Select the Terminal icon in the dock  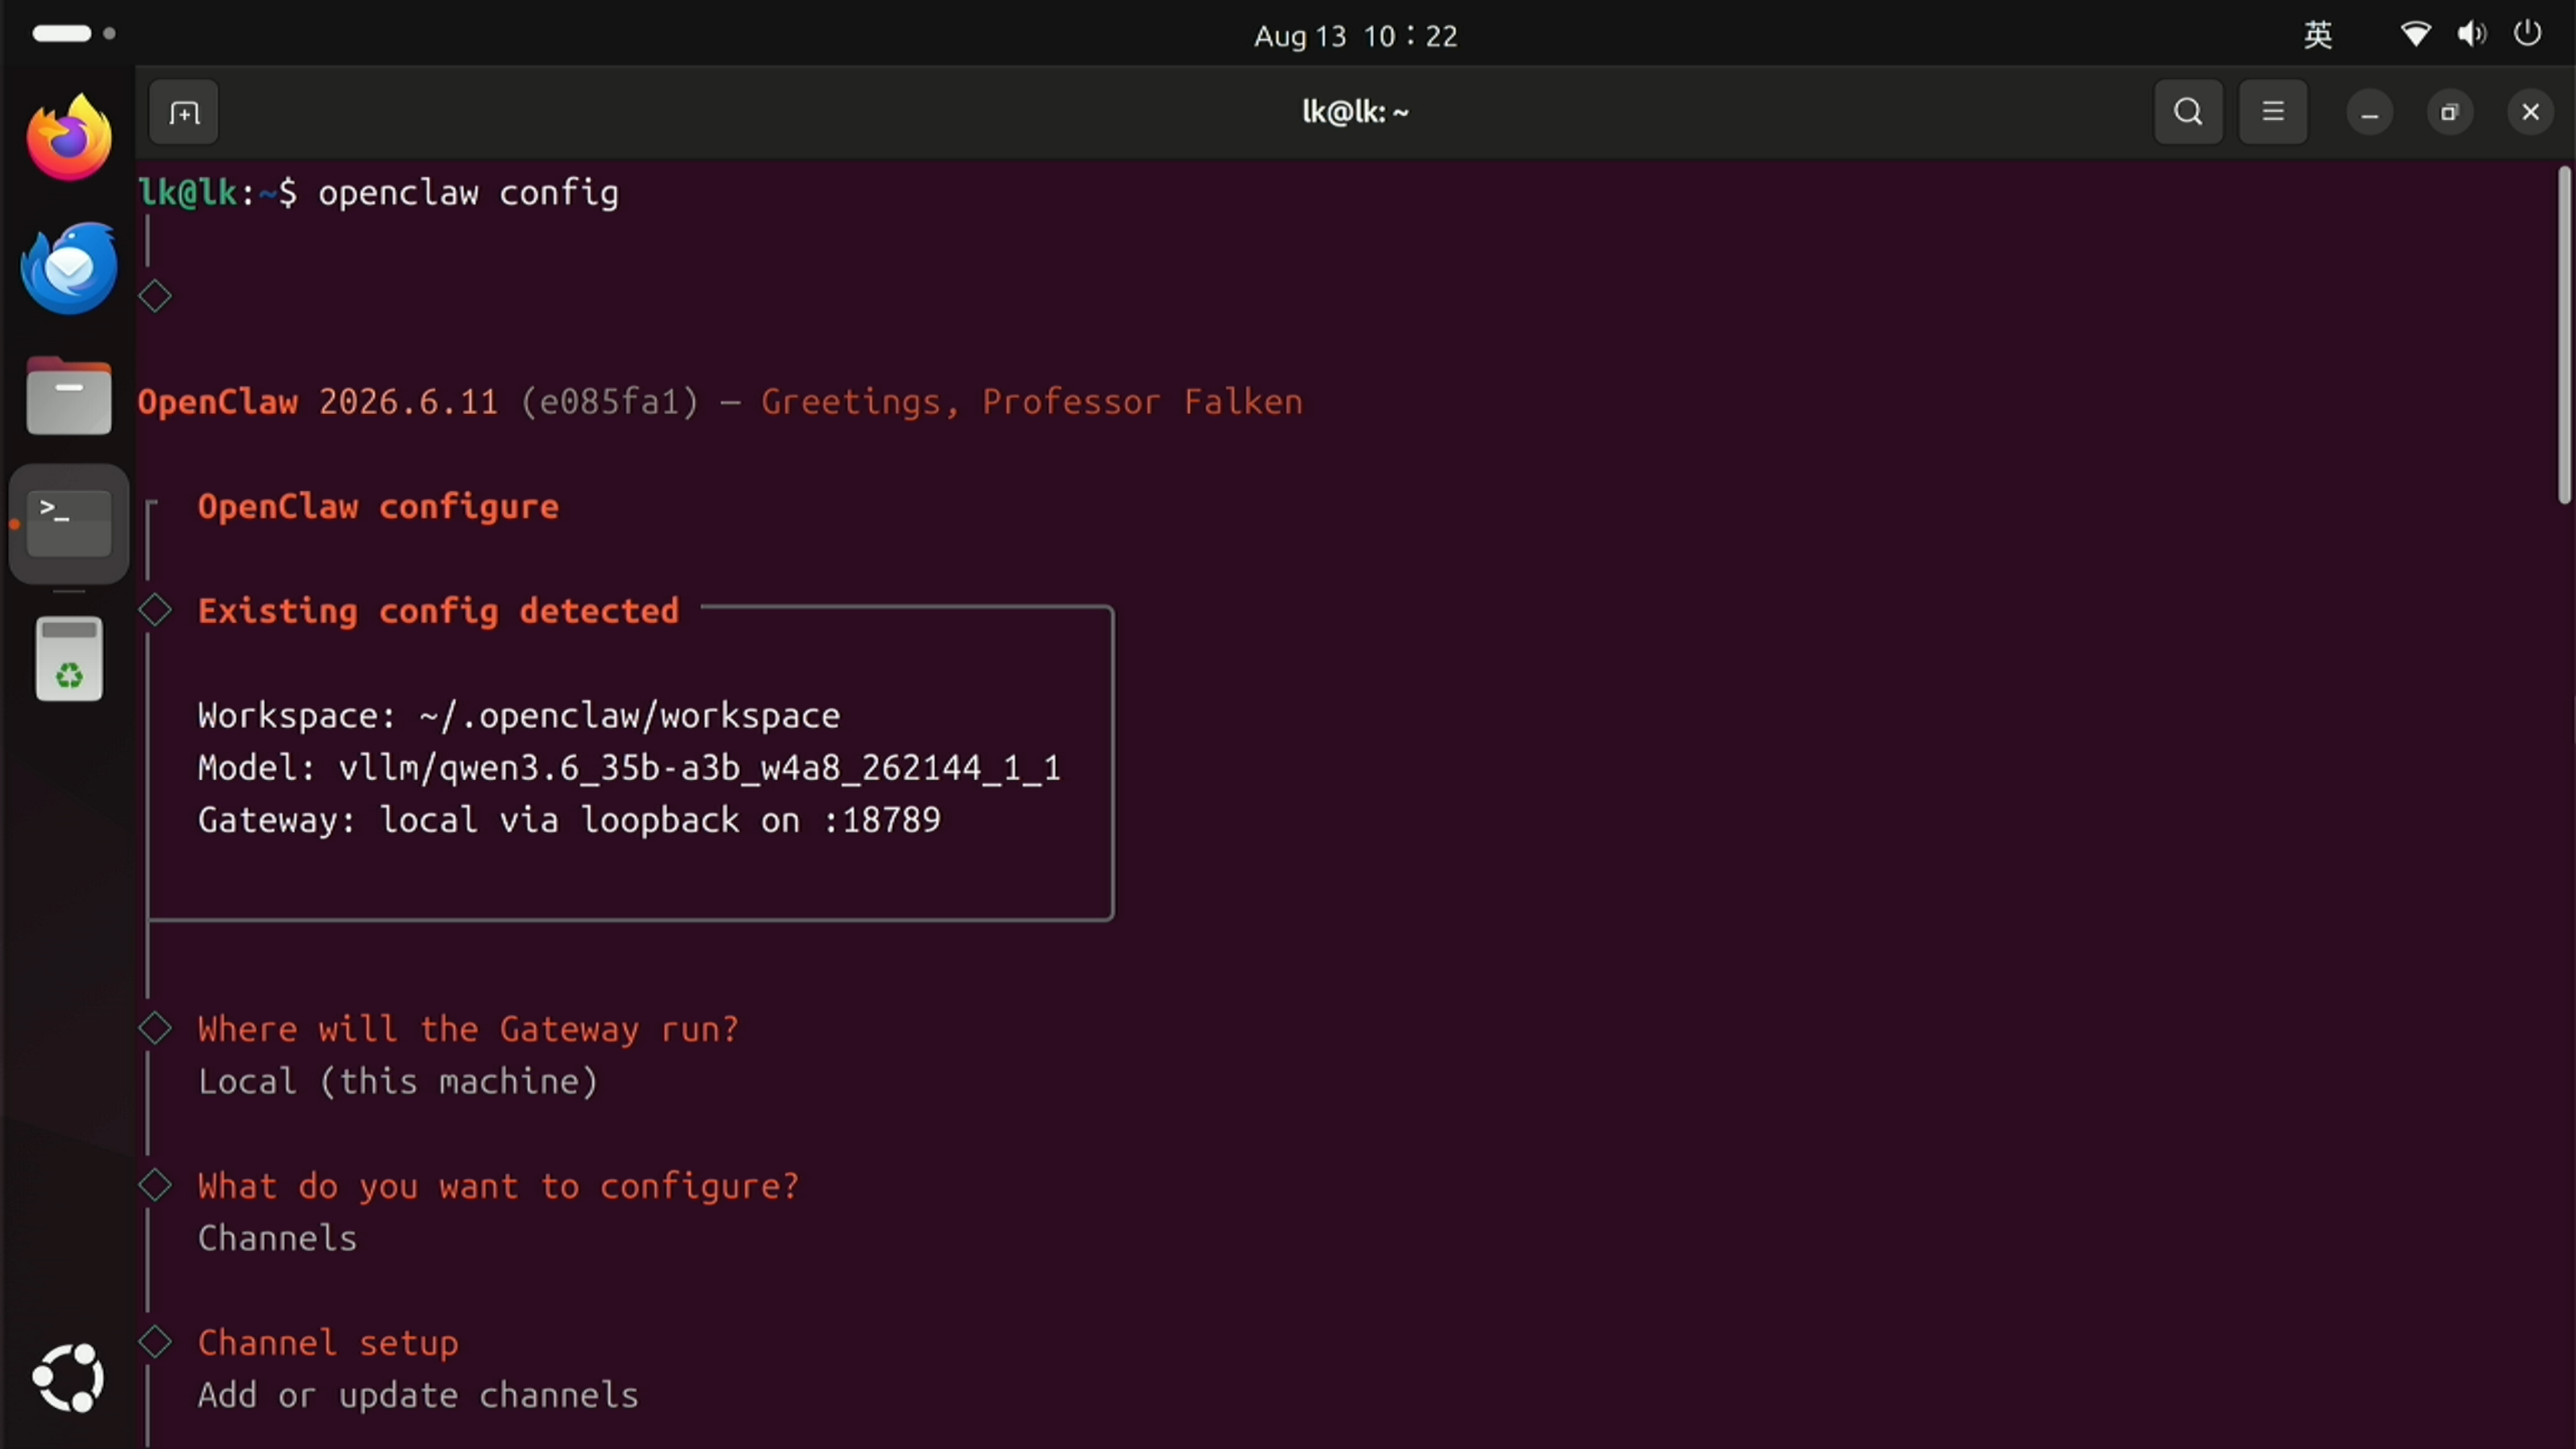(69, 523)
